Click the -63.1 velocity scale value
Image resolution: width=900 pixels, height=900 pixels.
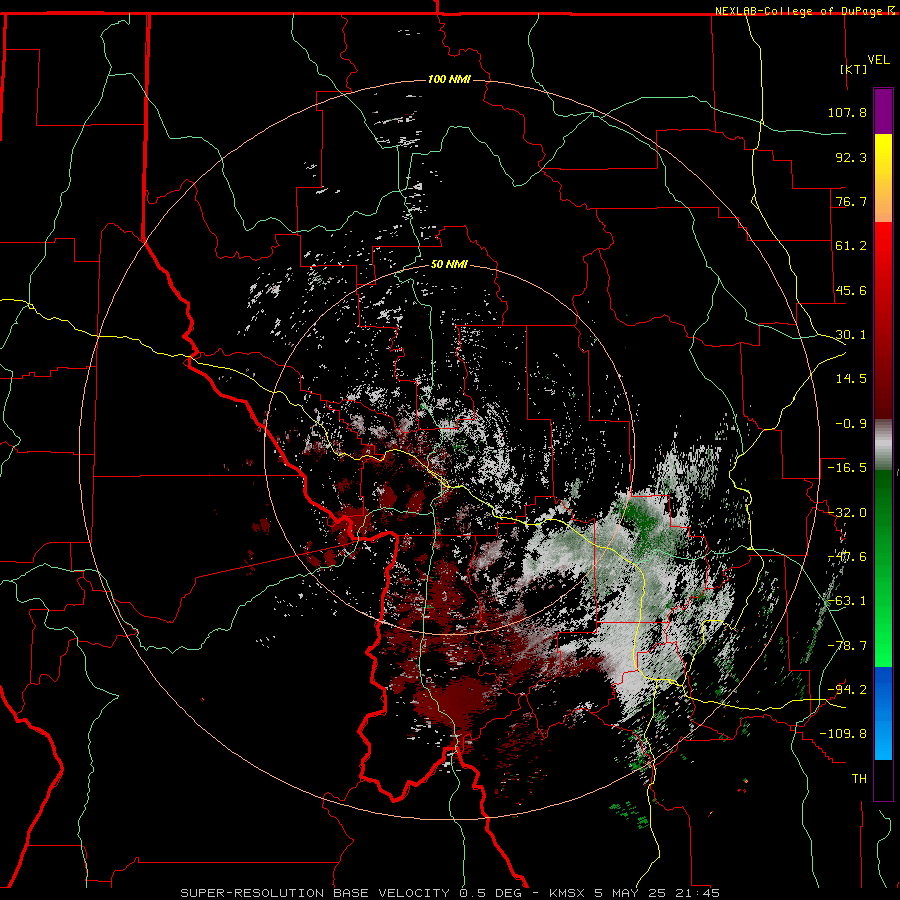847,601
